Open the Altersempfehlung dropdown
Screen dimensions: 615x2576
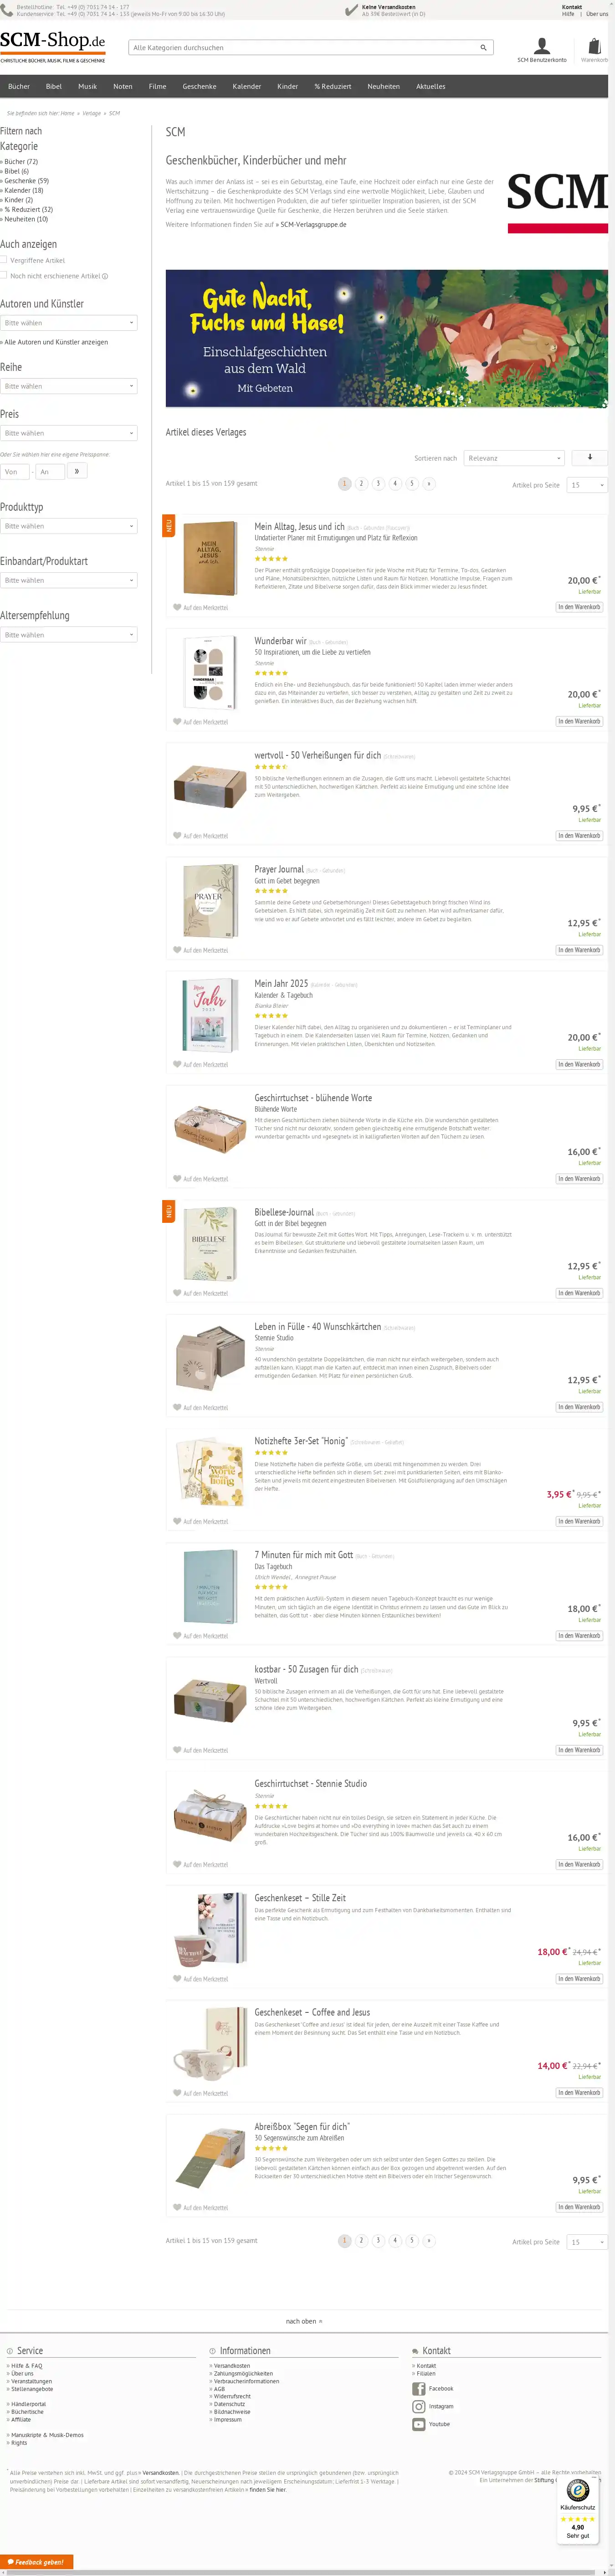69,634
